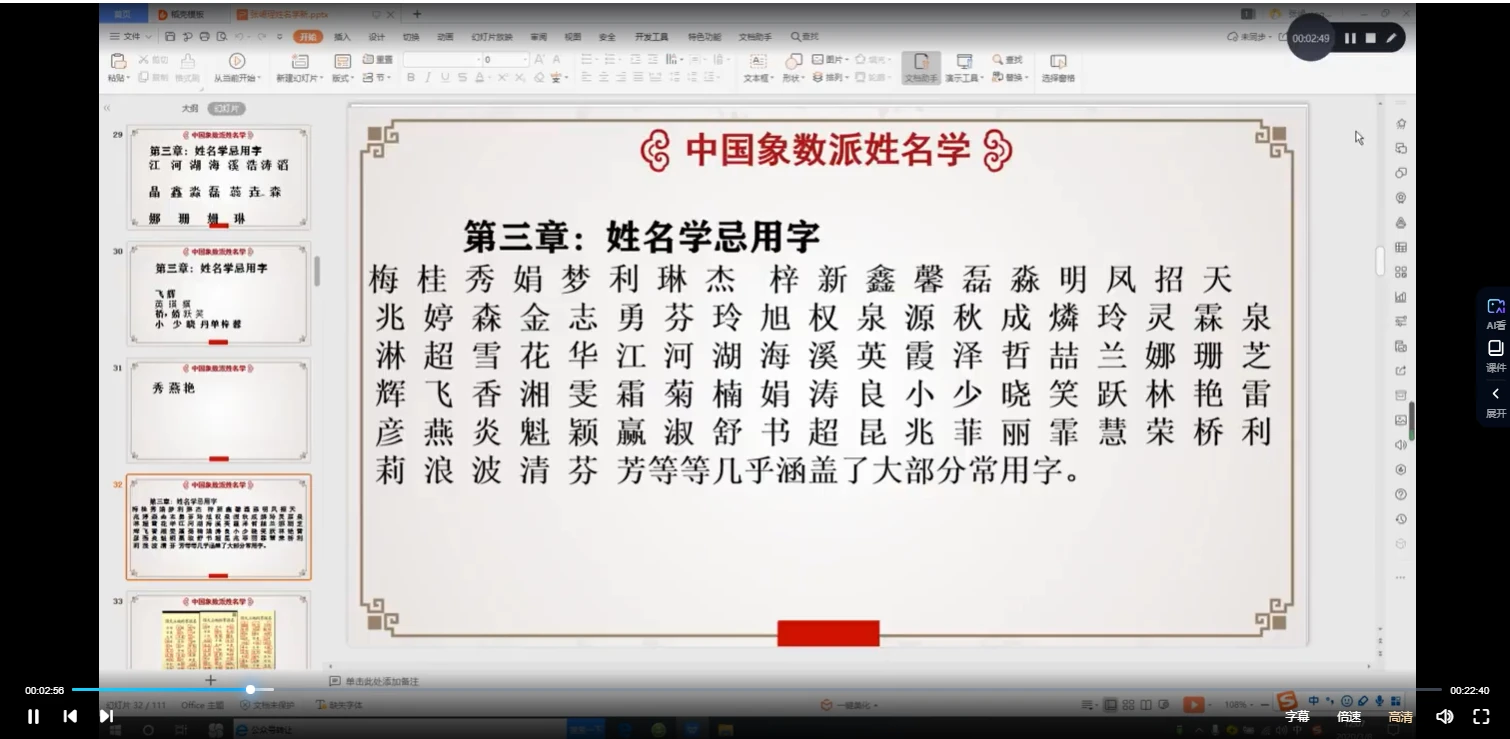Image resolution: width=1510 pixels, height=739 pixels.
Task: Skip to the next video
Action: tap(106, 716)
